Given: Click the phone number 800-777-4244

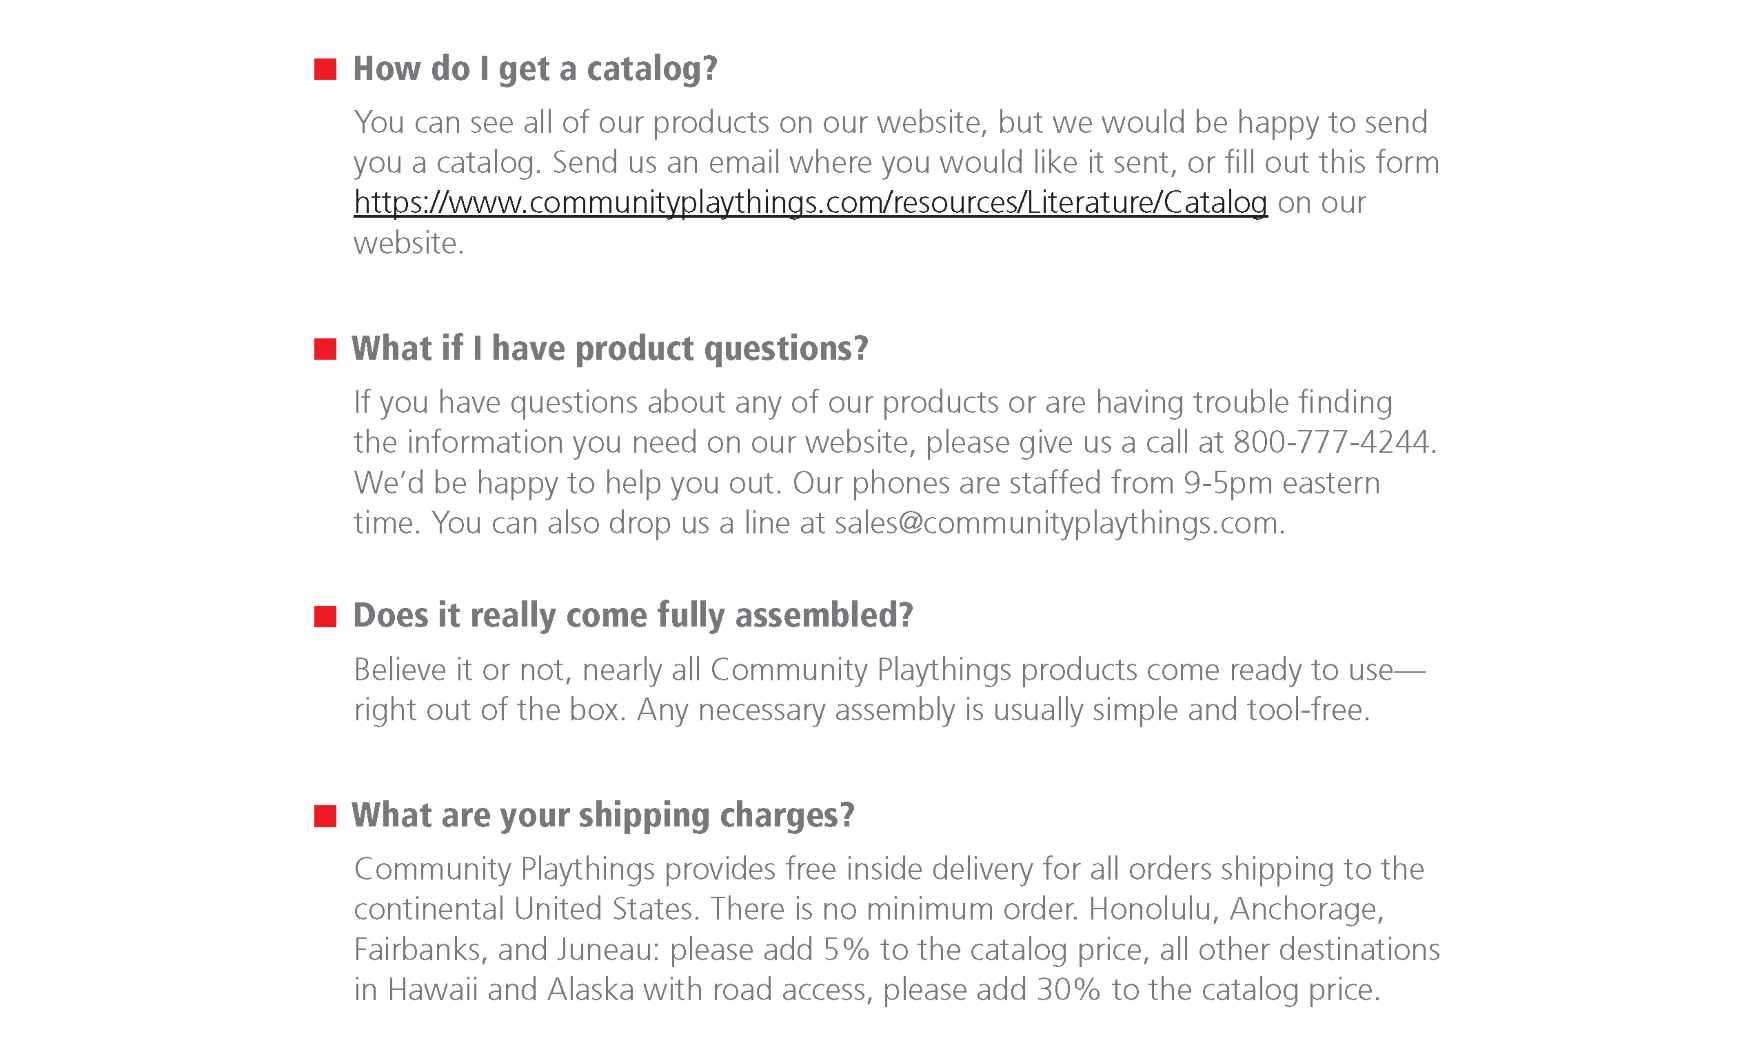Looking at the screenshot, I should [1331, 442].
